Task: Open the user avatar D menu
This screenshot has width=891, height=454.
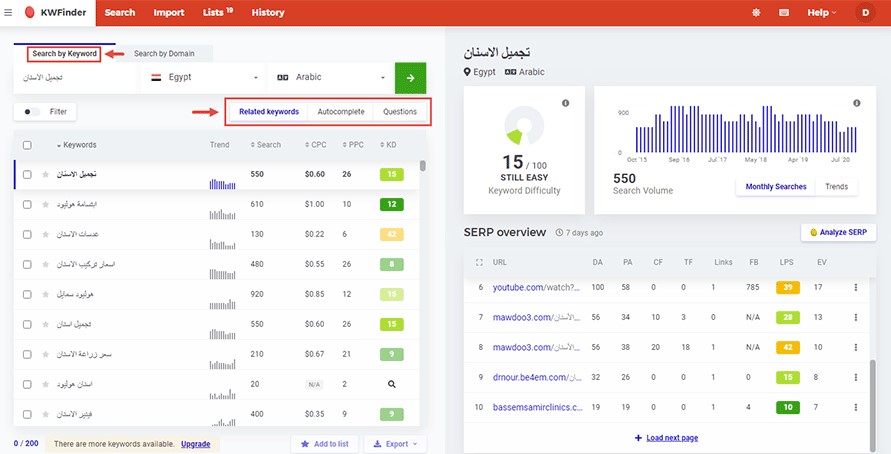Action: (865, 13)
